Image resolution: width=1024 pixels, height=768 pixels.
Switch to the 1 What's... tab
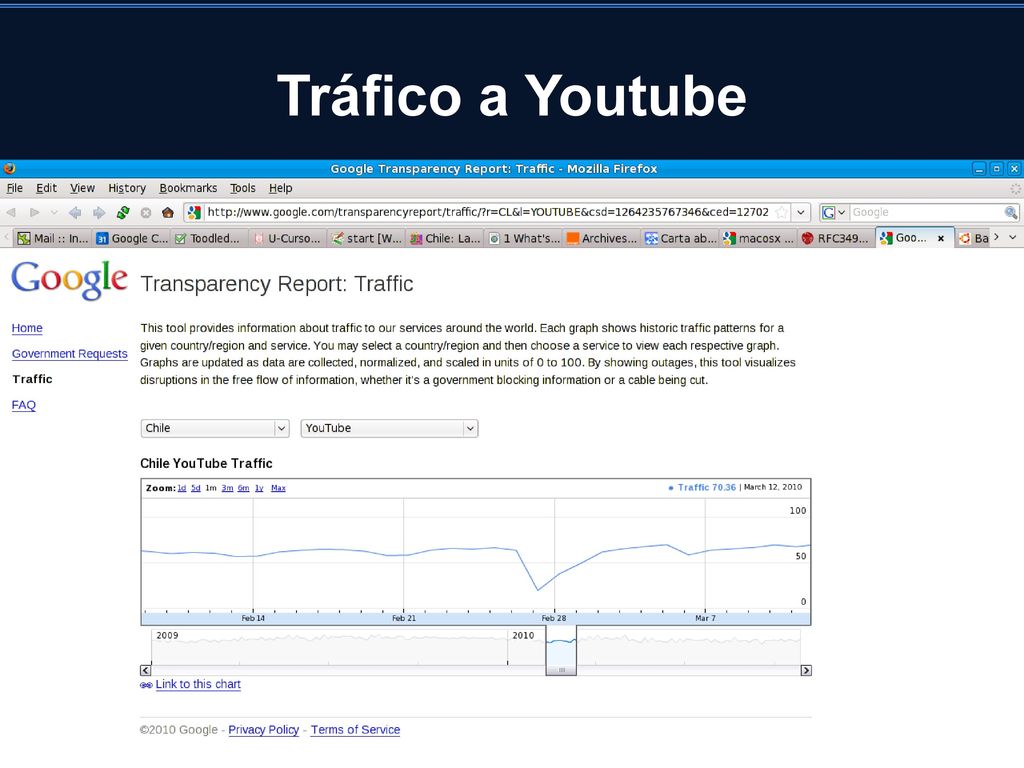524,238
